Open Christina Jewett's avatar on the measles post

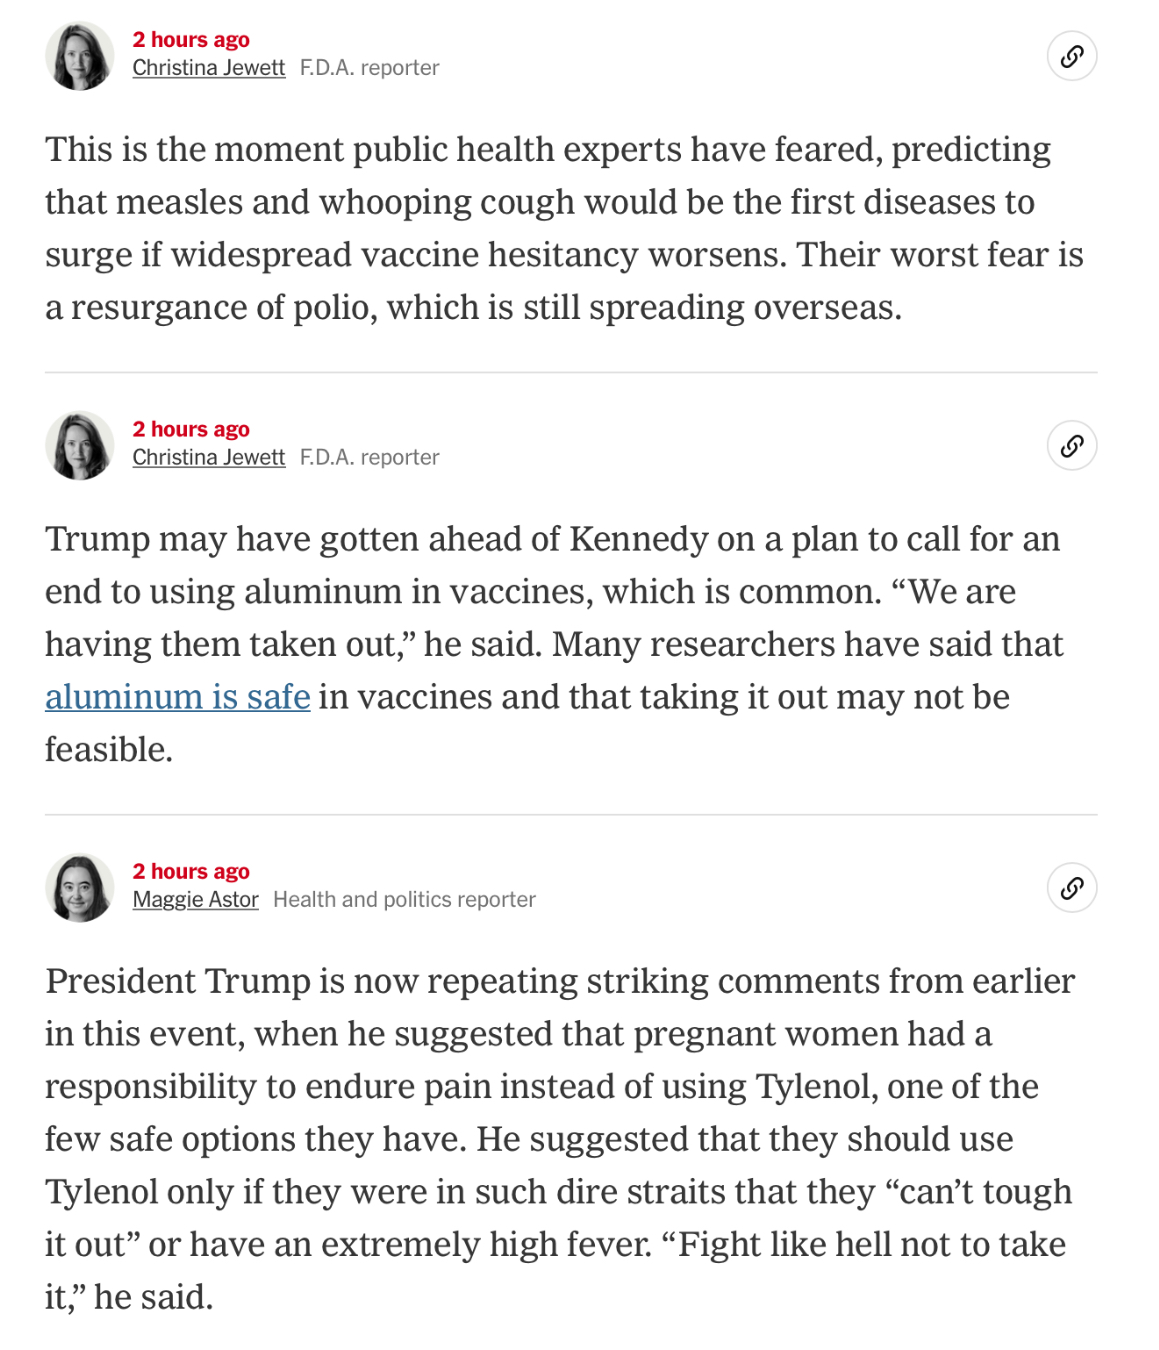80,56
